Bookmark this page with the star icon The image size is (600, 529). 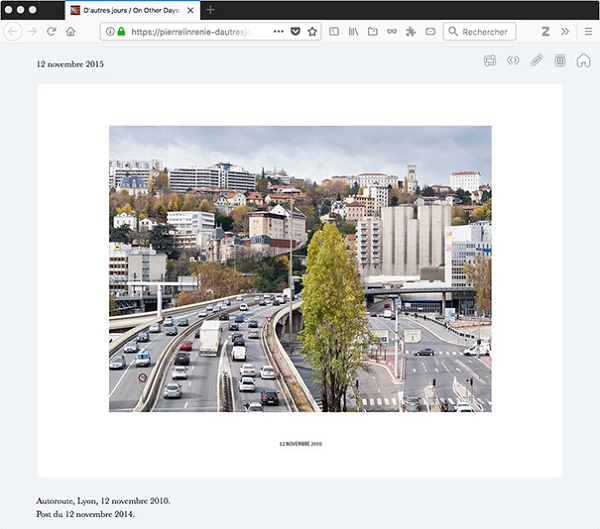(312, 32)
